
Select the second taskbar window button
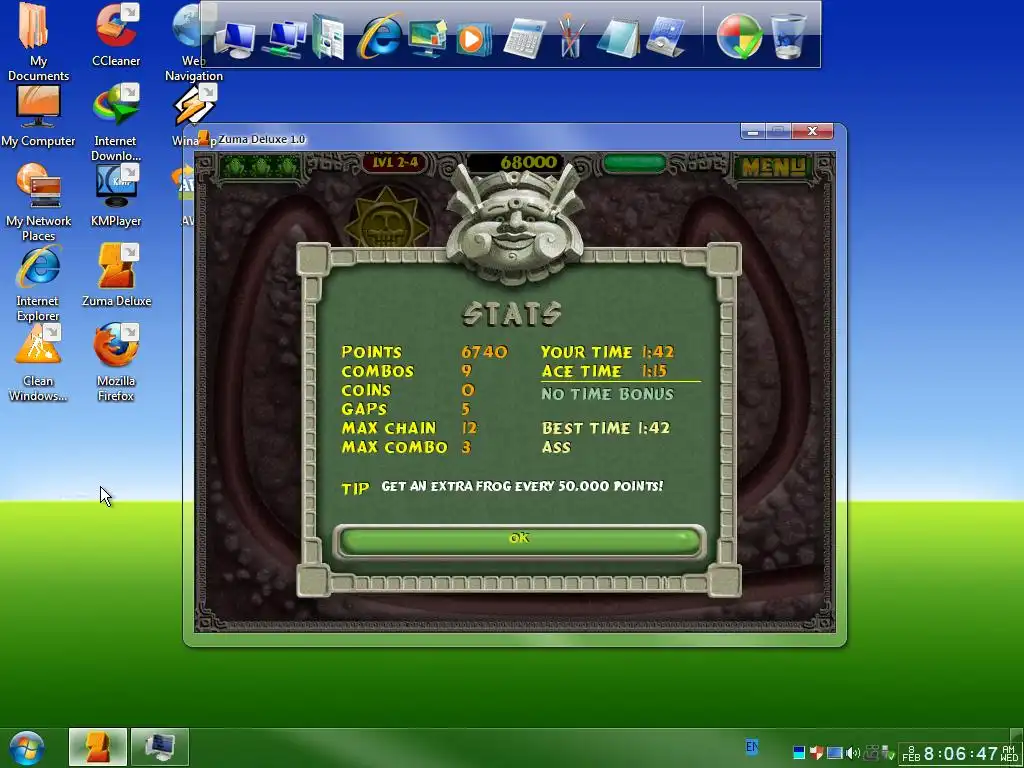click(159, 747)
